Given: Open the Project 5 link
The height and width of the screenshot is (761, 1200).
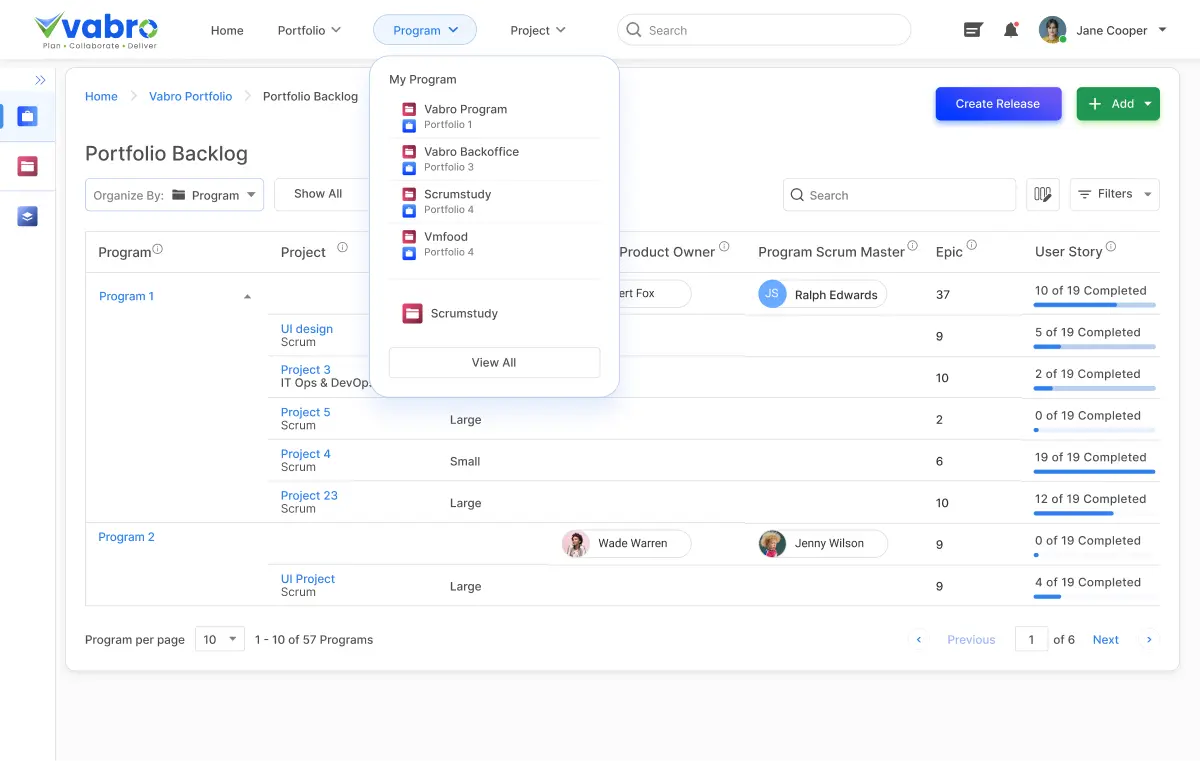Looking at the screenshot, I should tap(305, 411).
